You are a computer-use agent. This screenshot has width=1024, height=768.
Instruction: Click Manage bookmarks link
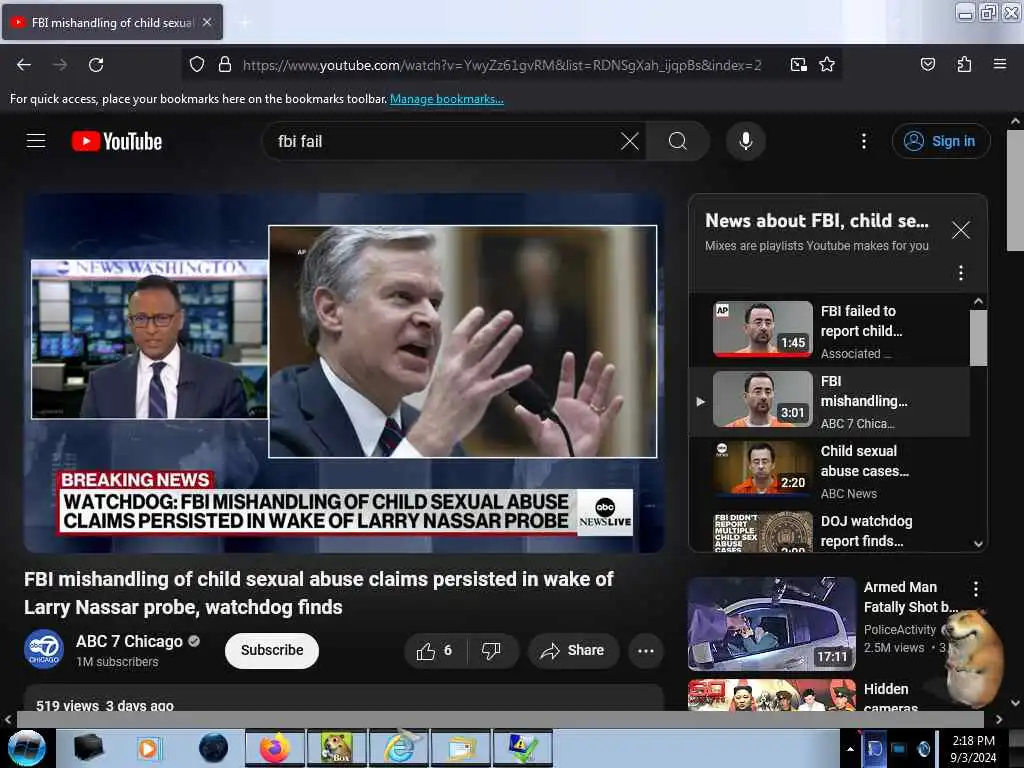[x=447, y=99]
